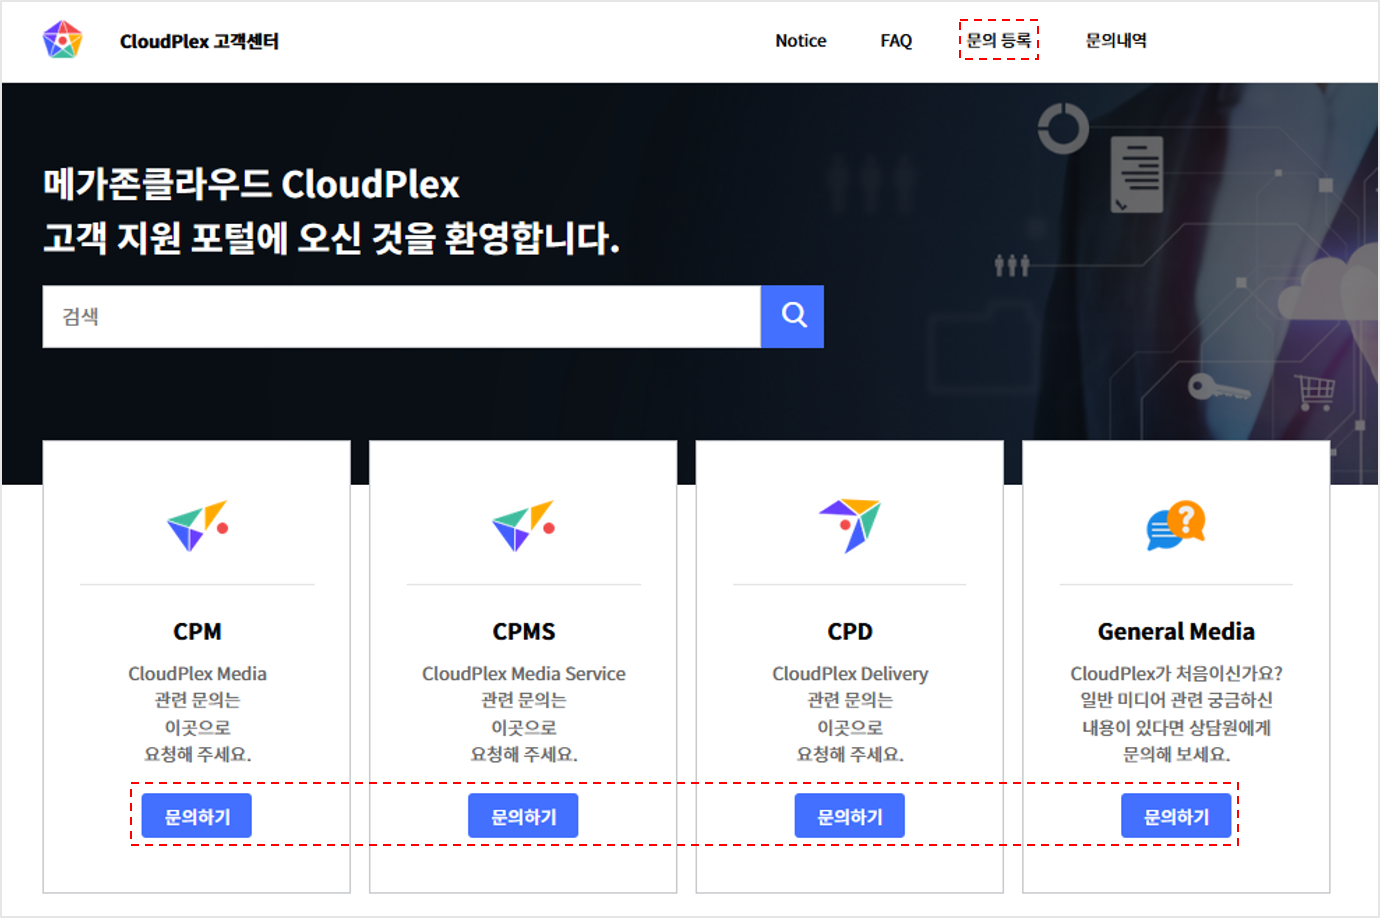This screenshot has width=1380, height=918.
Task: Click 문의하기 button under CPMS
Action: click(x=523, y=815)
